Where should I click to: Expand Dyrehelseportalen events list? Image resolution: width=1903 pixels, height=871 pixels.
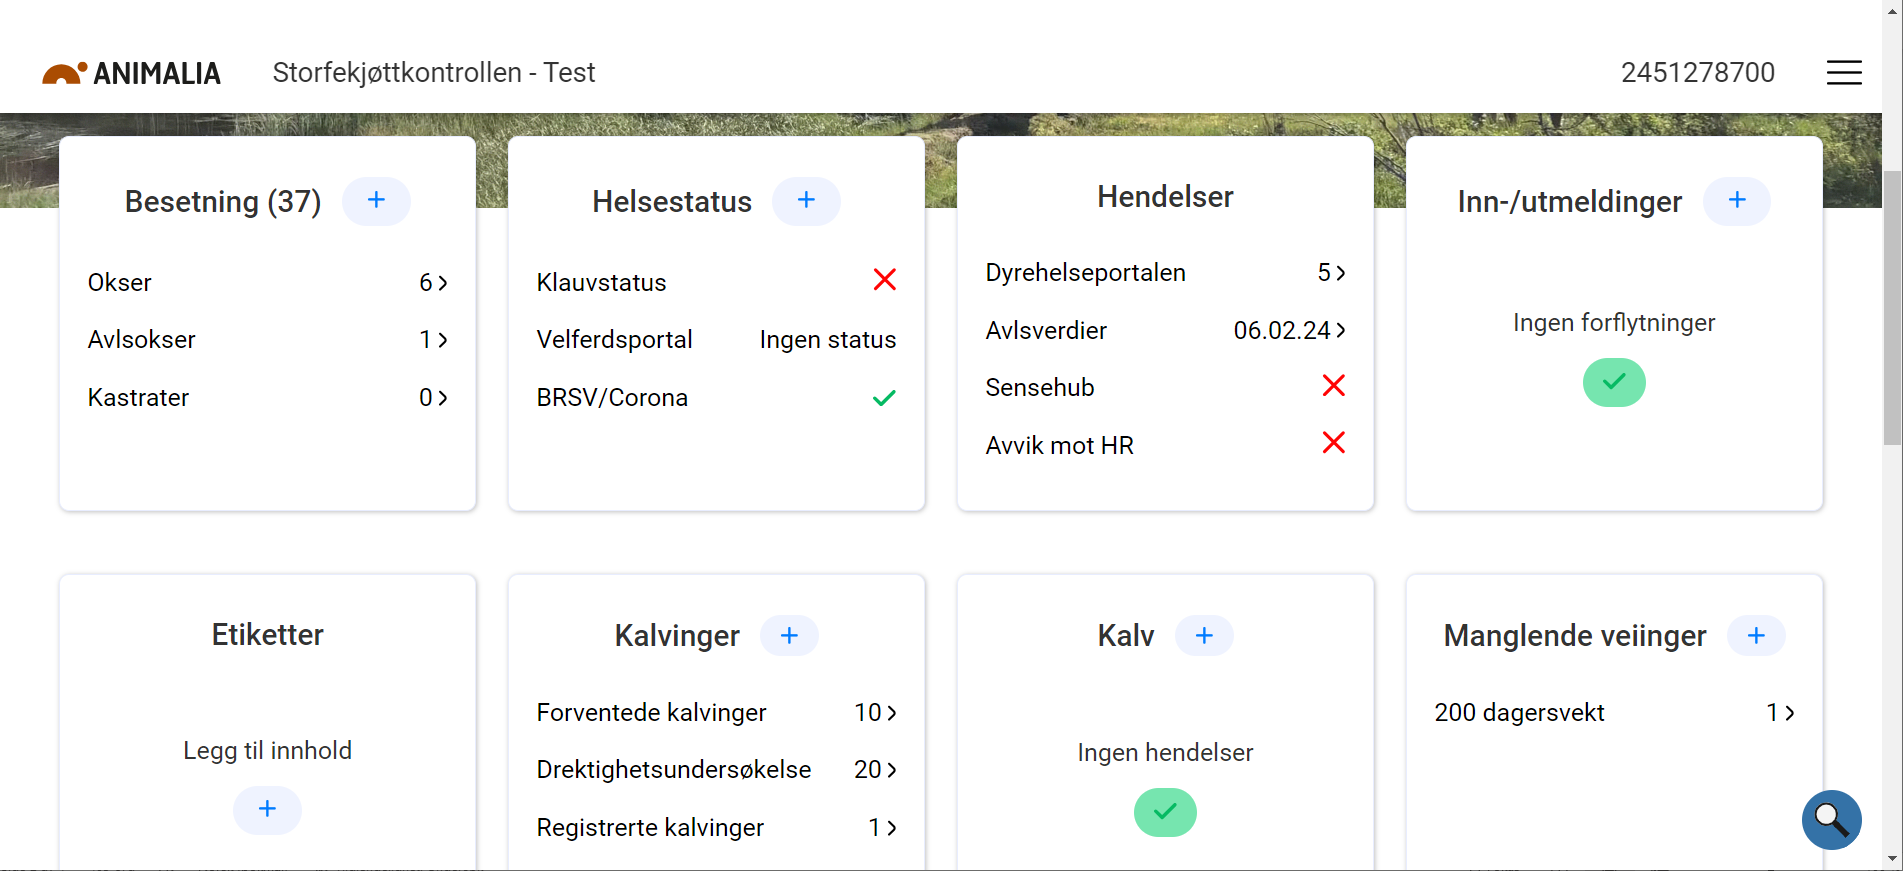pyautogui.click(x=1339, y=273)
